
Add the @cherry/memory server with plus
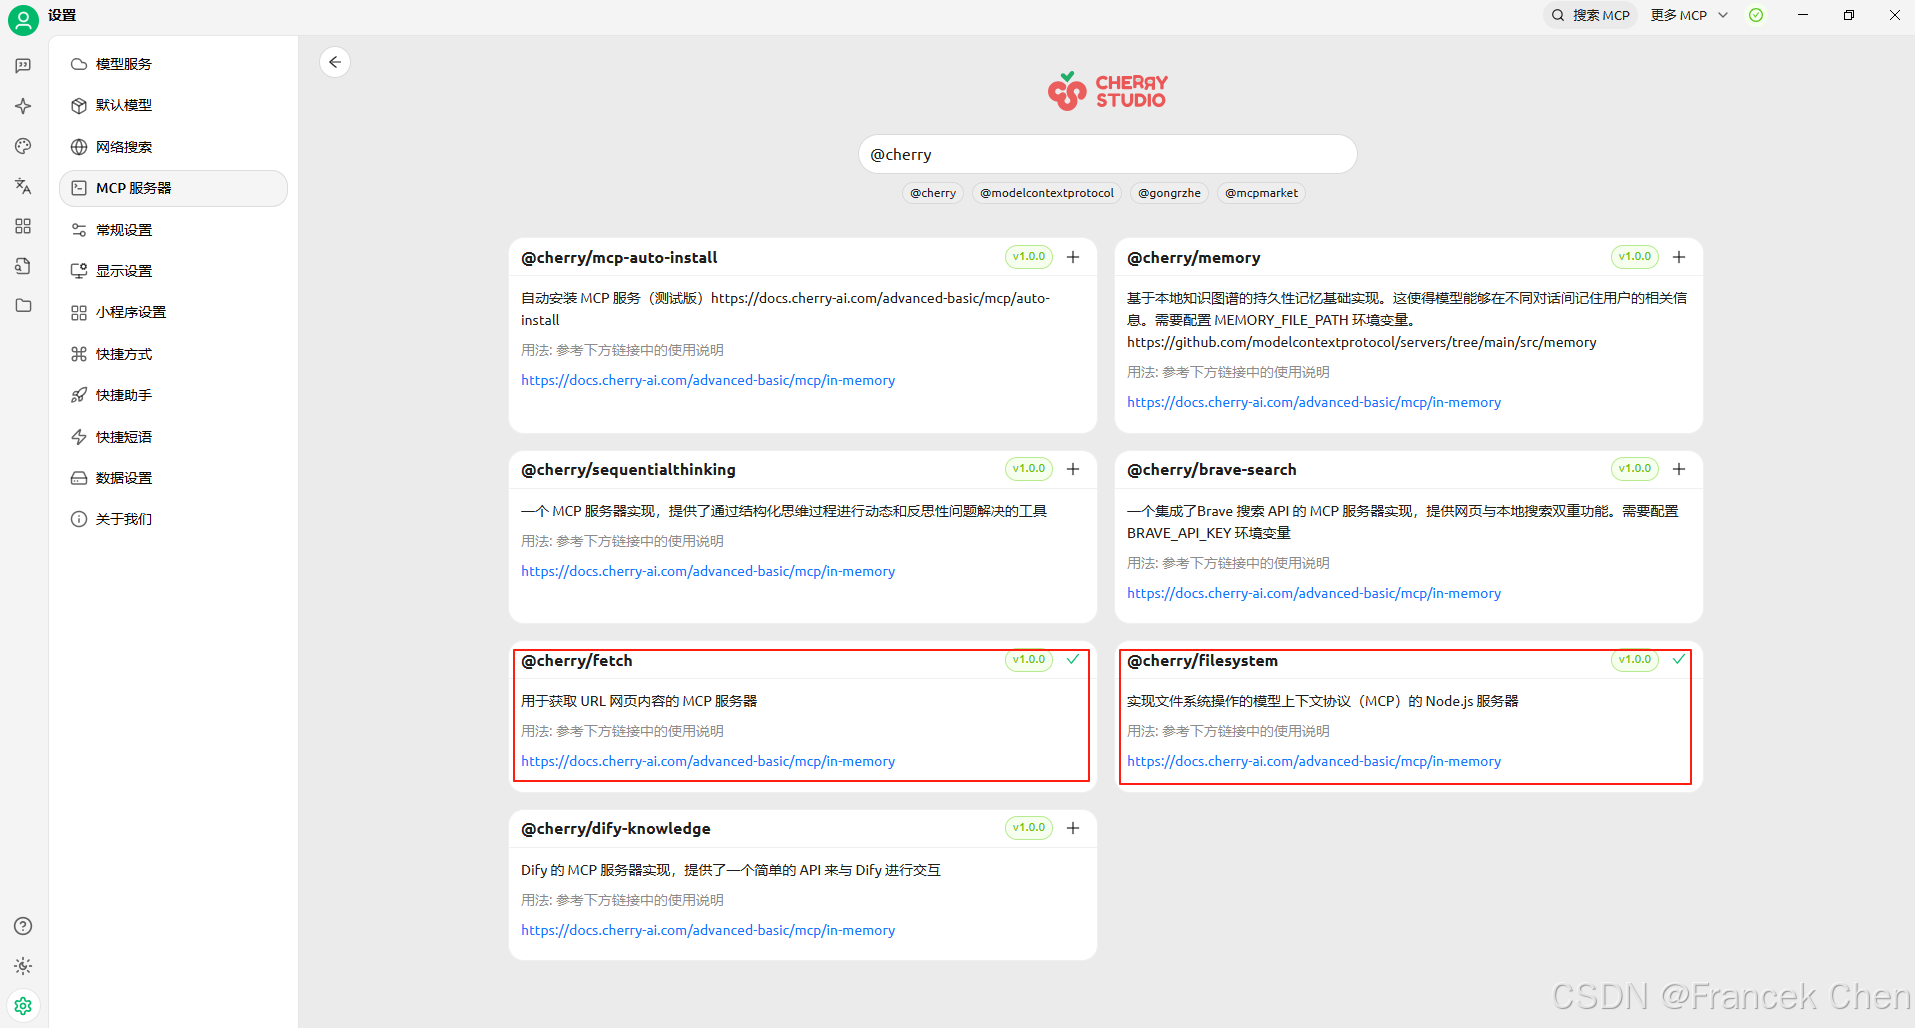(x=1679, y=257)
